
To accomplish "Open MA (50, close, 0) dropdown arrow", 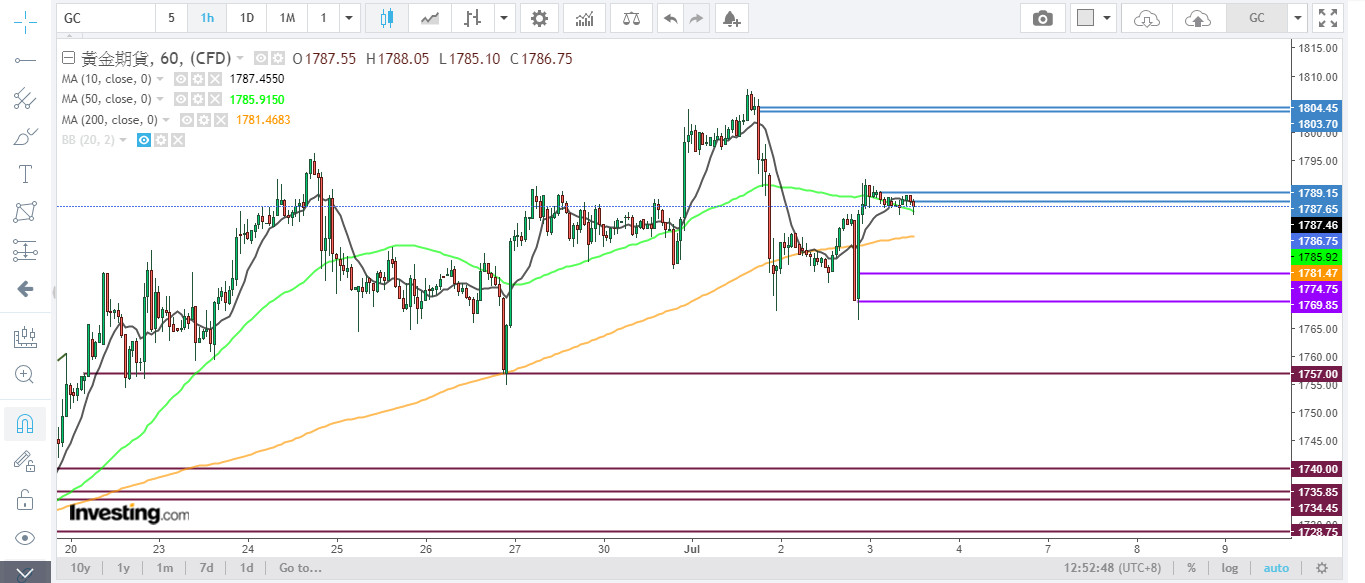I will [160, 99].
